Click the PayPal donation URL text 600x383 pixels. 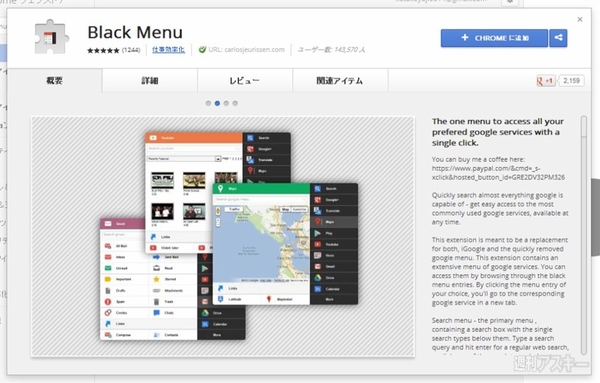coord(498,173)
